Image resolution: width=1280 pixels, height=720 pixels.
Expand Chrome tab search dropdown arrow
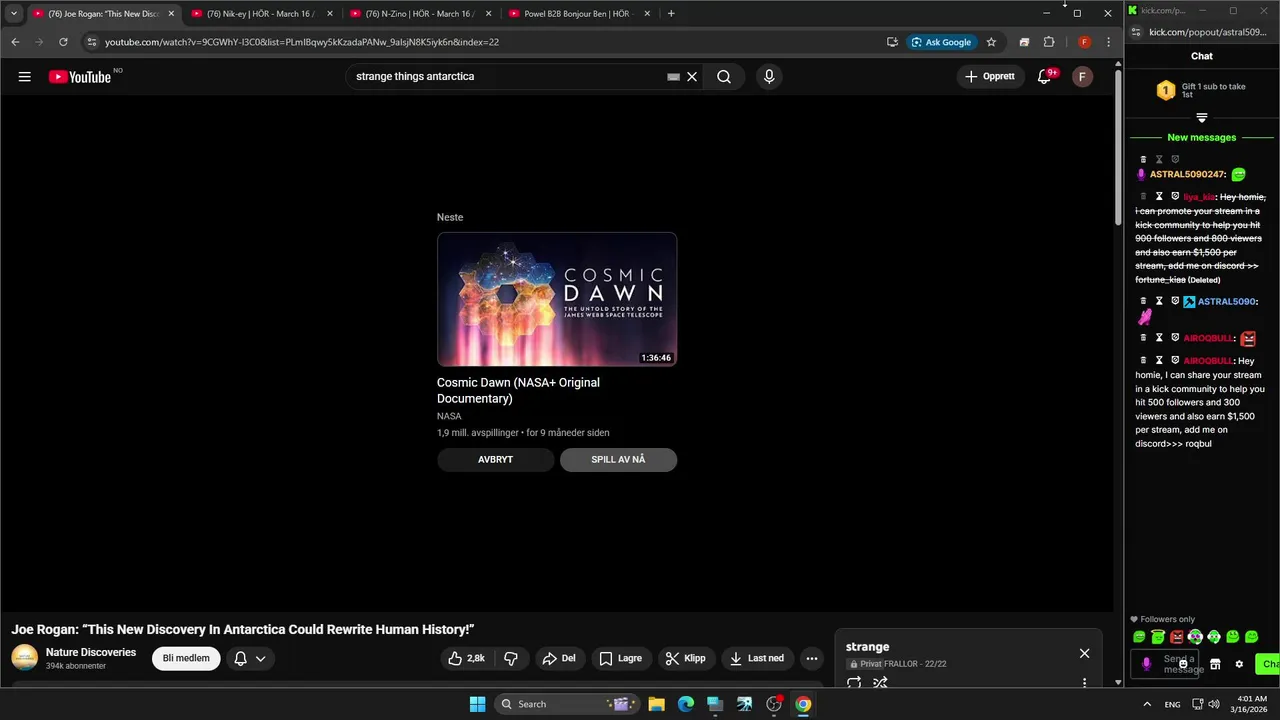pos(14,14)
